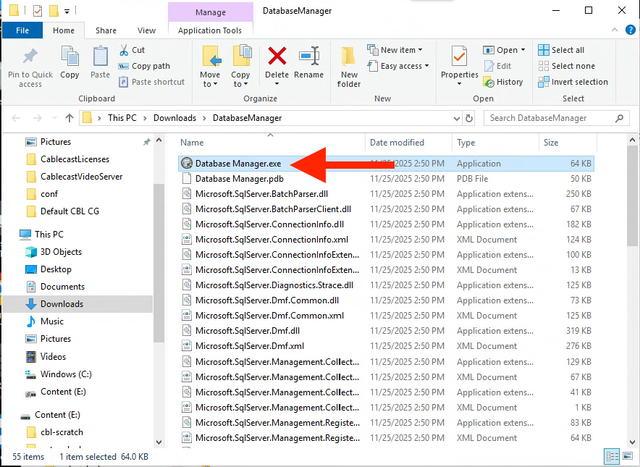Open the address bar history dropdown
This screenshot has width=640, height=467.
point(457,118)
